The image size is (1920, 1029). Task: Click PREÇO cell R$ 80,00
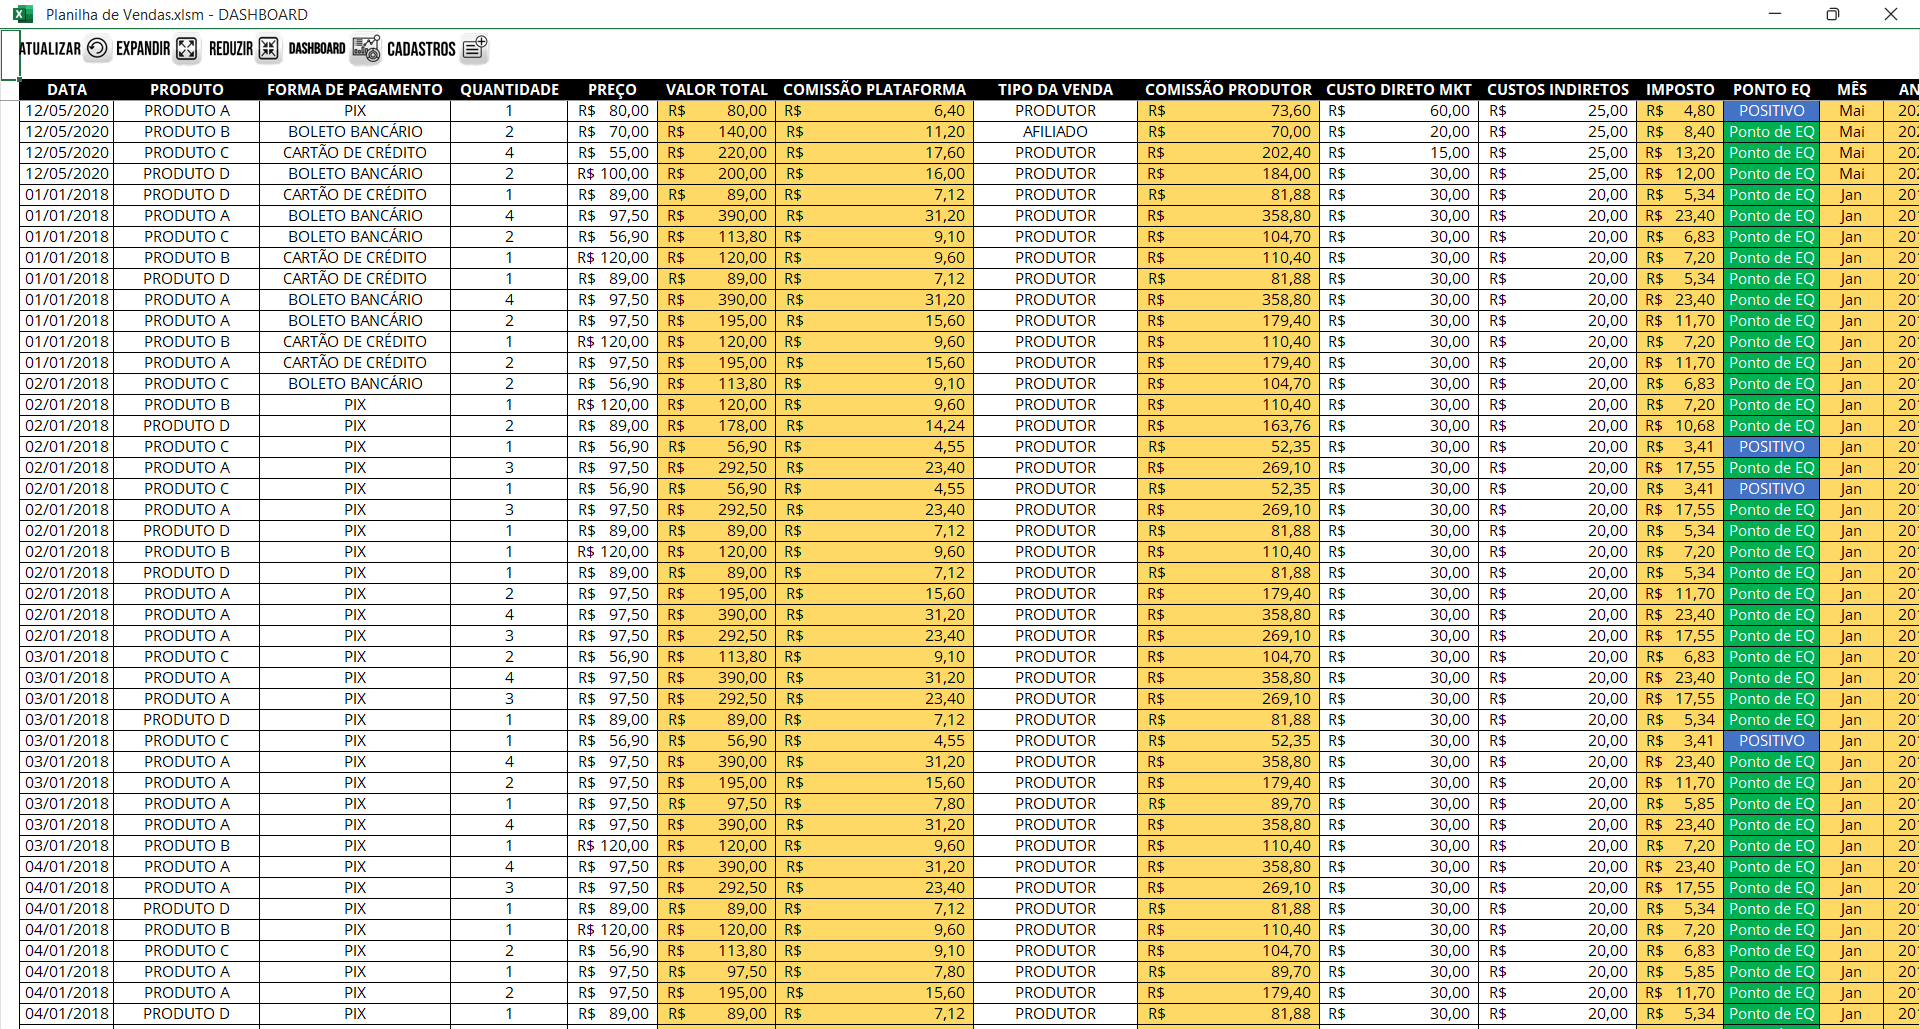tap(612, 111)
